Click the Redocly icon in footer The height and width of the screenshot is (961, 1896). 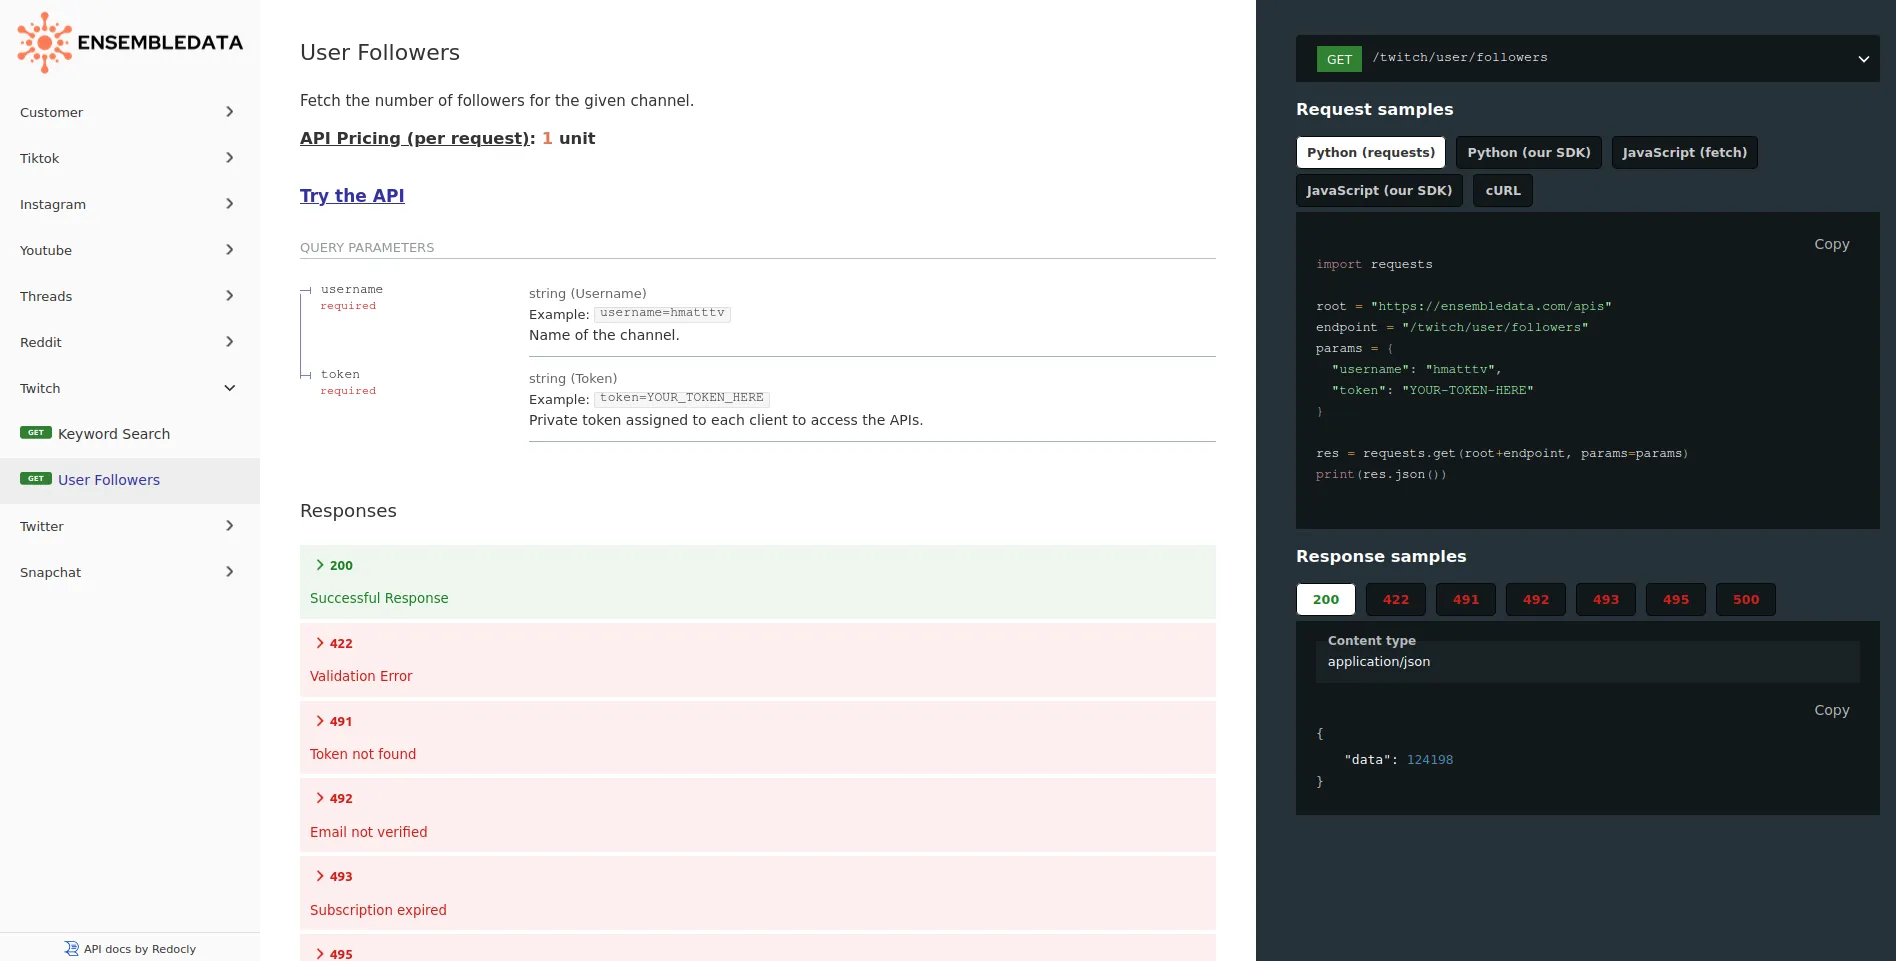(x=71, y=949)
